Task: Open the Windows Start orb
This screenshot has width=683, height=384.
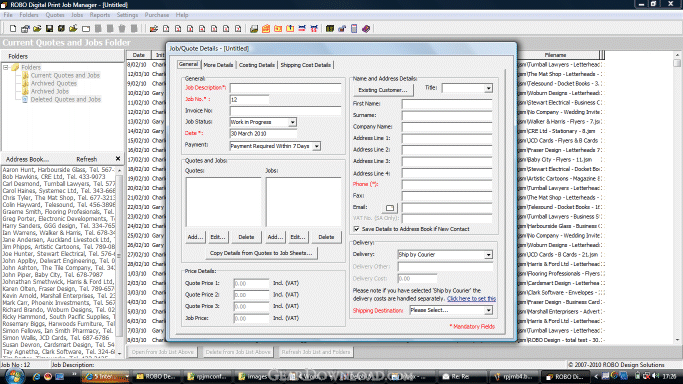Action: click(14, 376)
